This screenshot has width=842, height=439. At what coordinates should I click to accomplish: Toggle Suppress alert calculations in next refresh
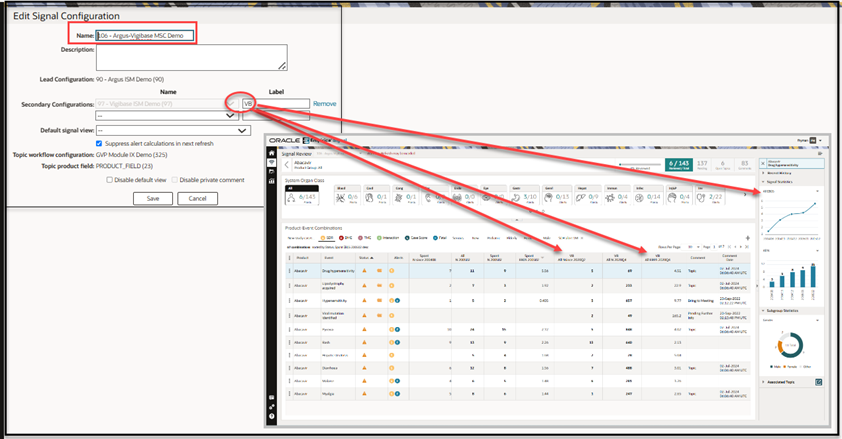point(99,143)
